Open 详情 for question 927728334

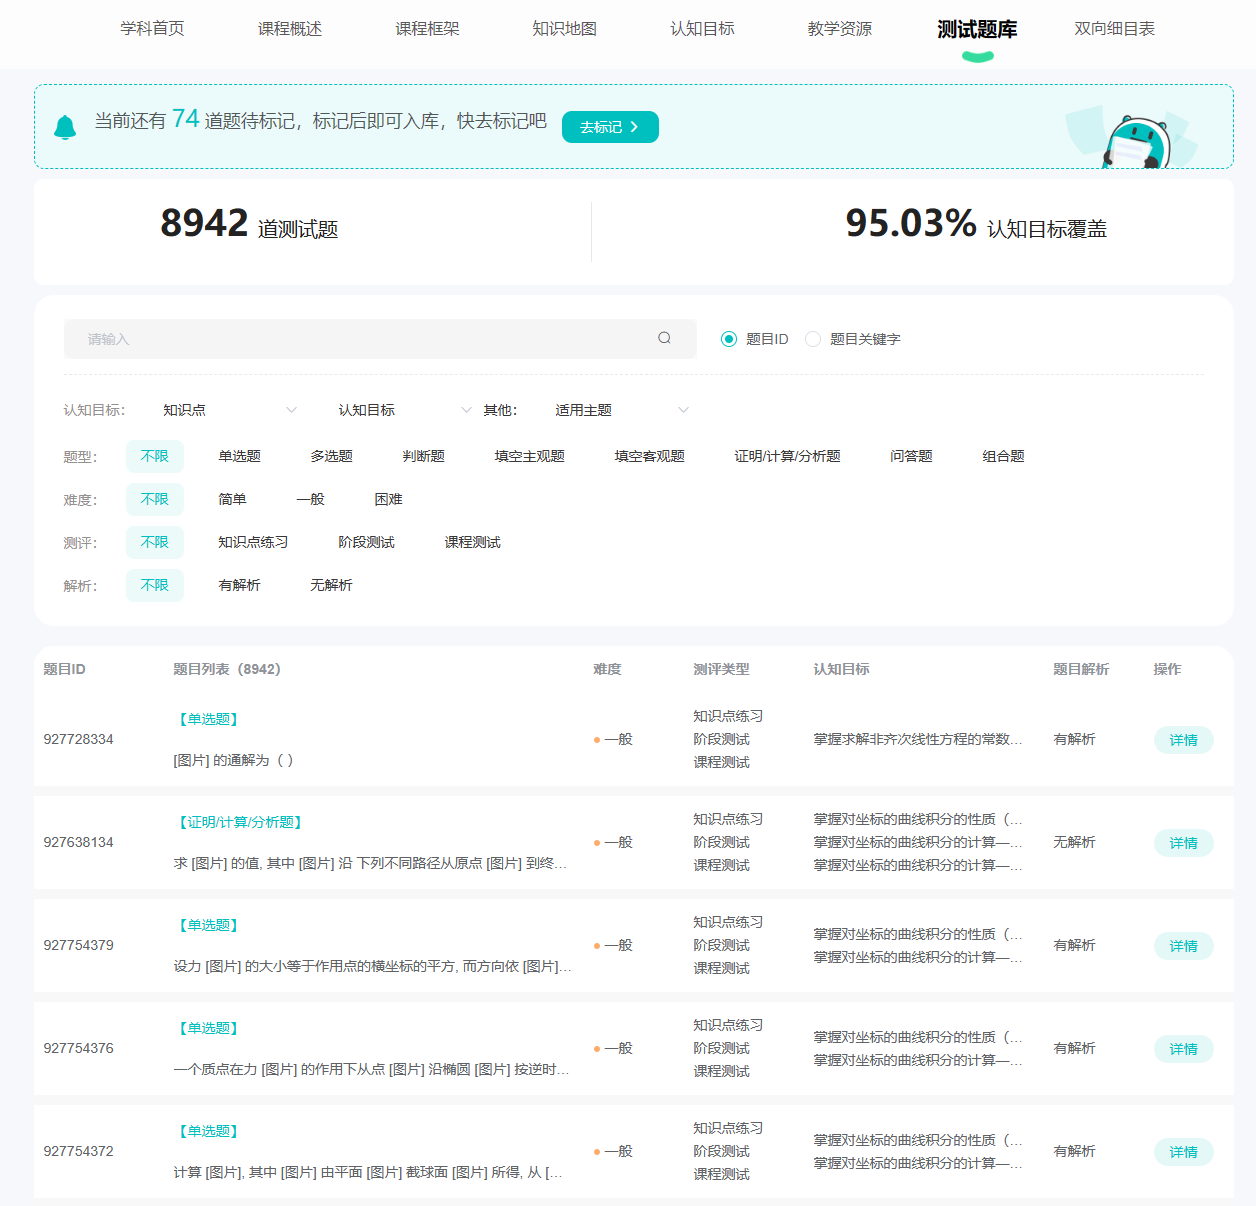click(1183, 740)
